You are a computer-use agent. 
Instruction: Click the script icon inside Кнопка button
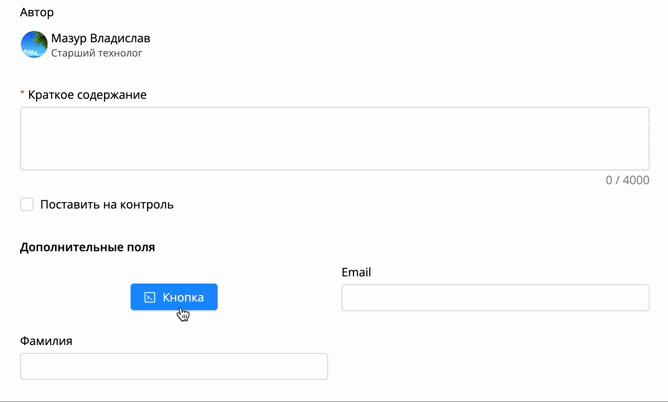(150, 297)
